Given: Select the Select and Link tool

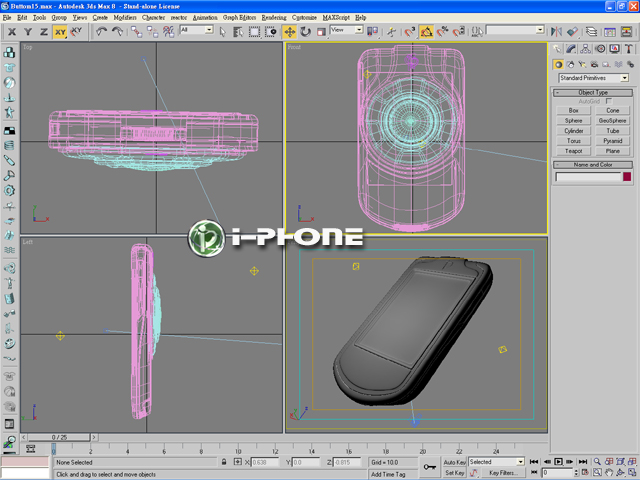Looking at the screenshot, I should click(x=136, y=31).
